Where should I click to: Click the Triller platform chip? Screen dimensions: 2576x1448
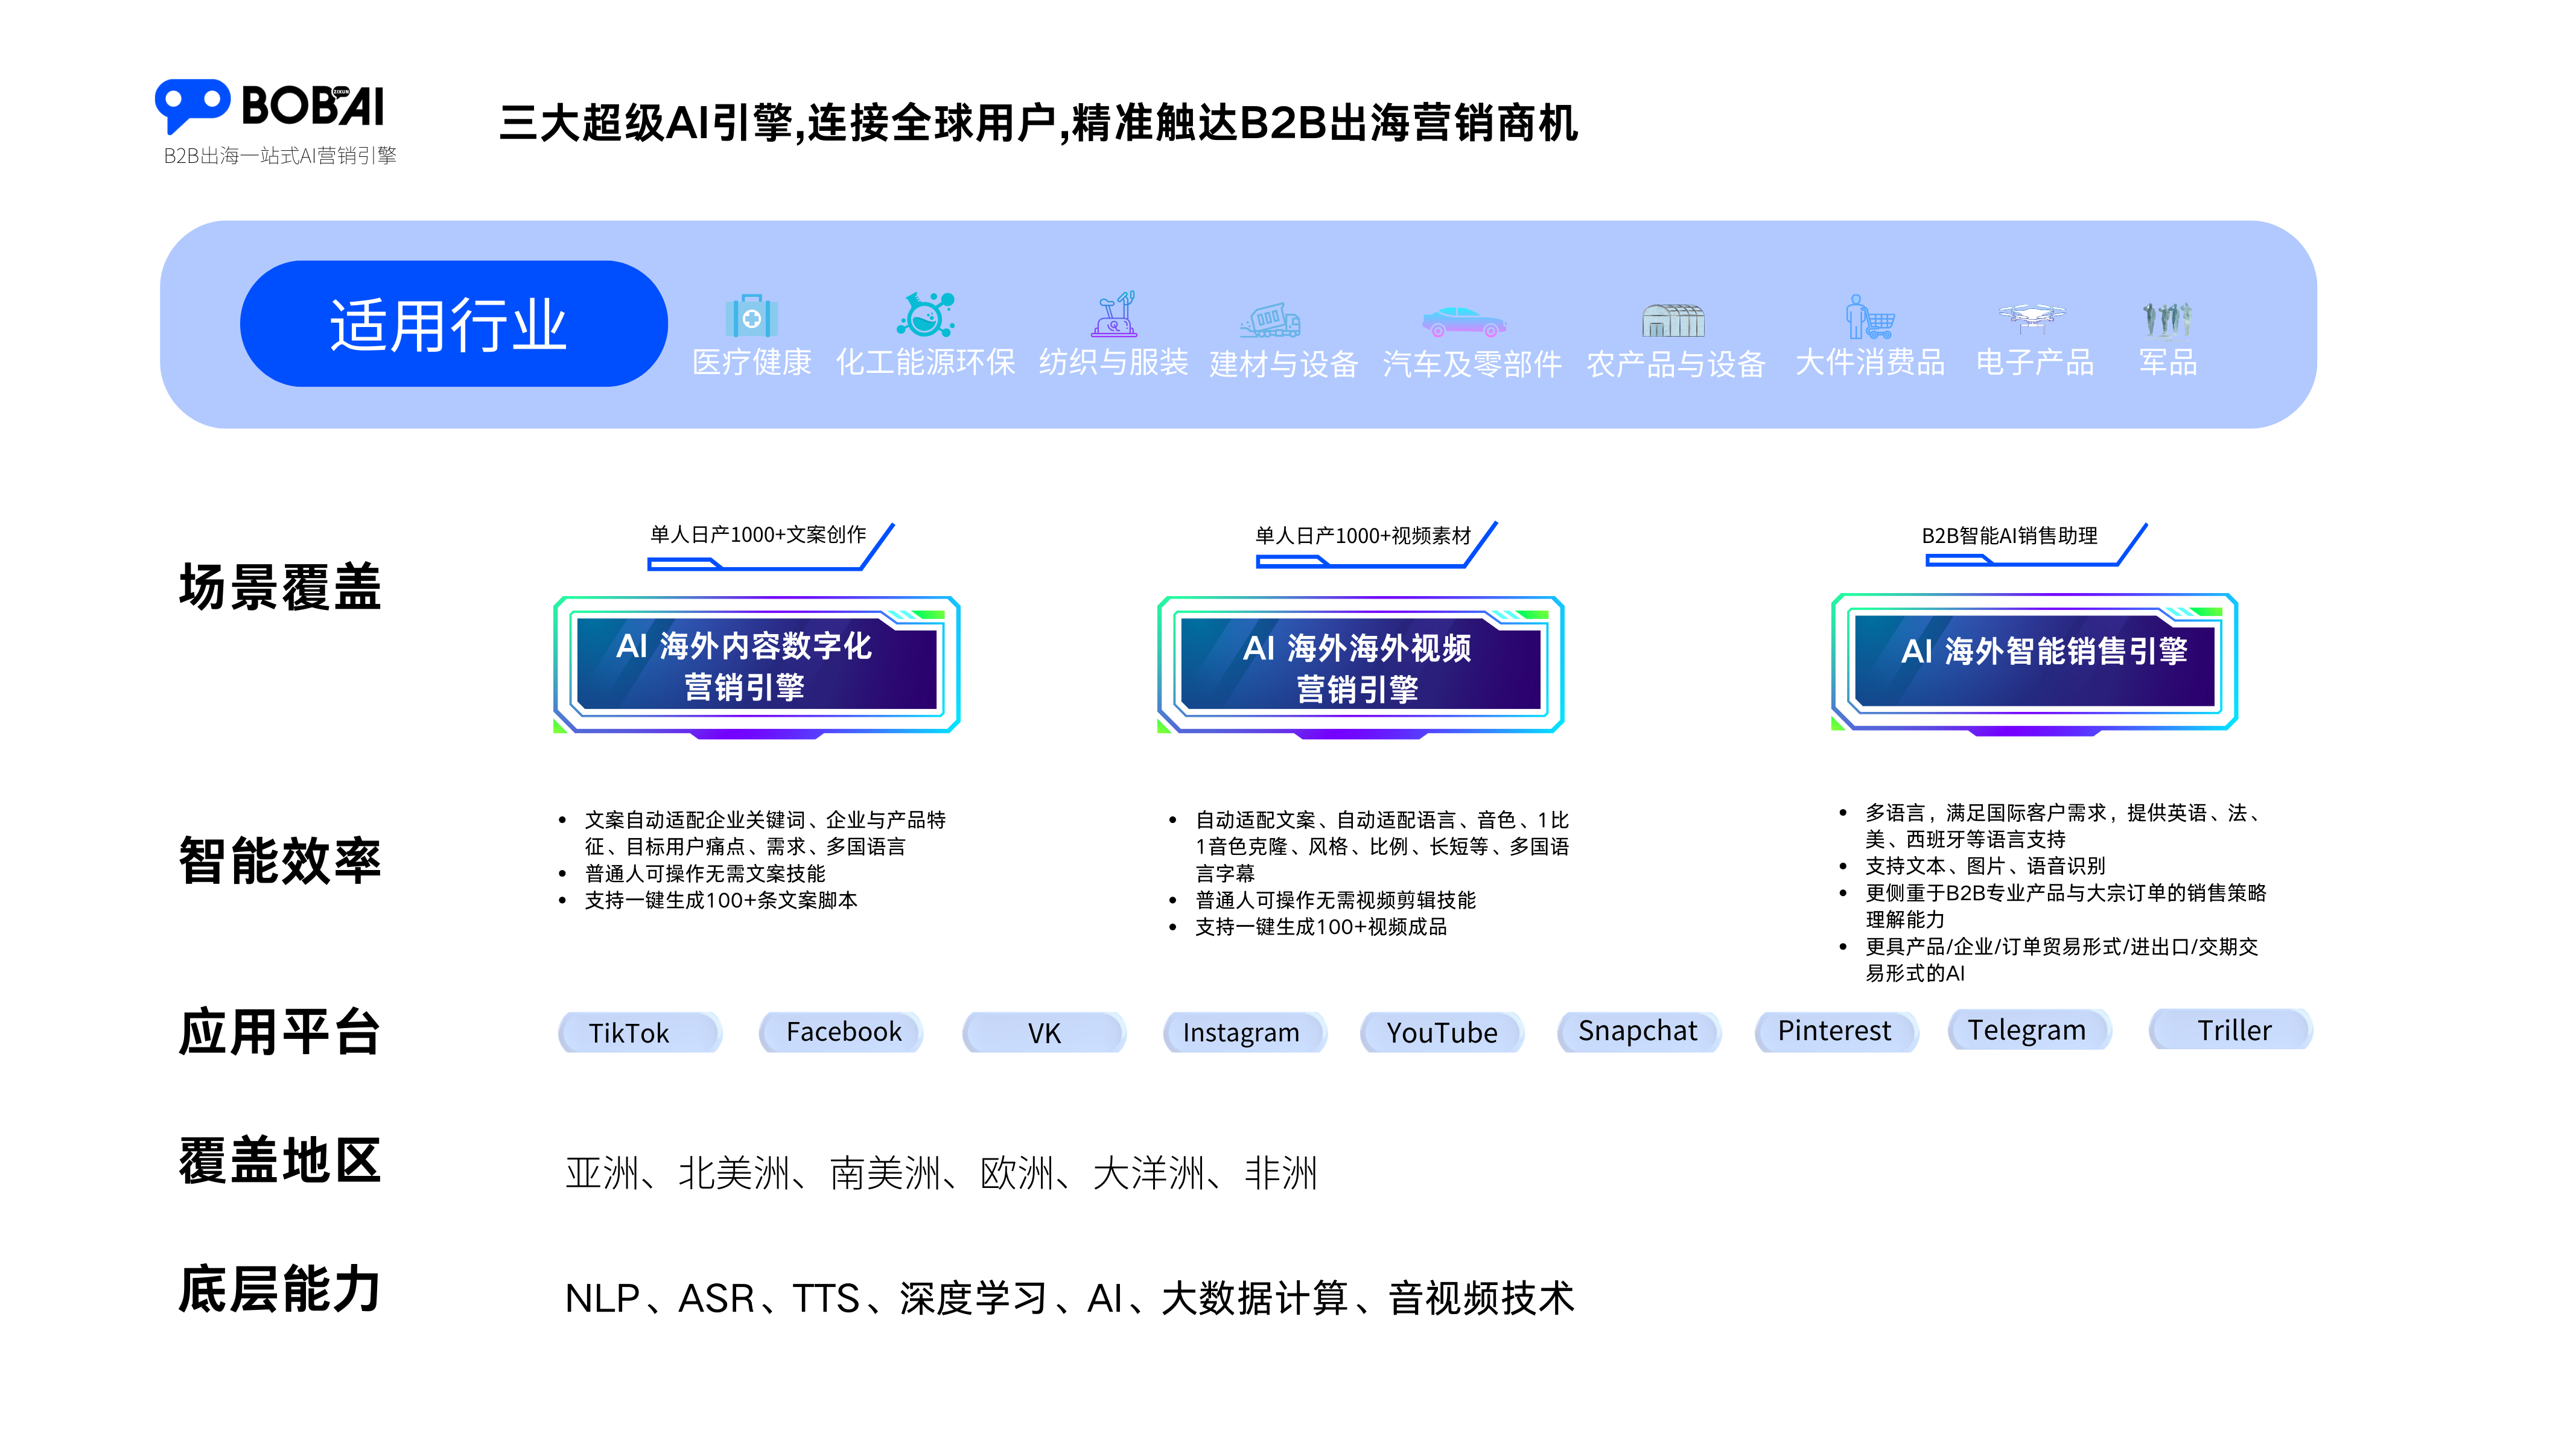pos(2231,1029)
